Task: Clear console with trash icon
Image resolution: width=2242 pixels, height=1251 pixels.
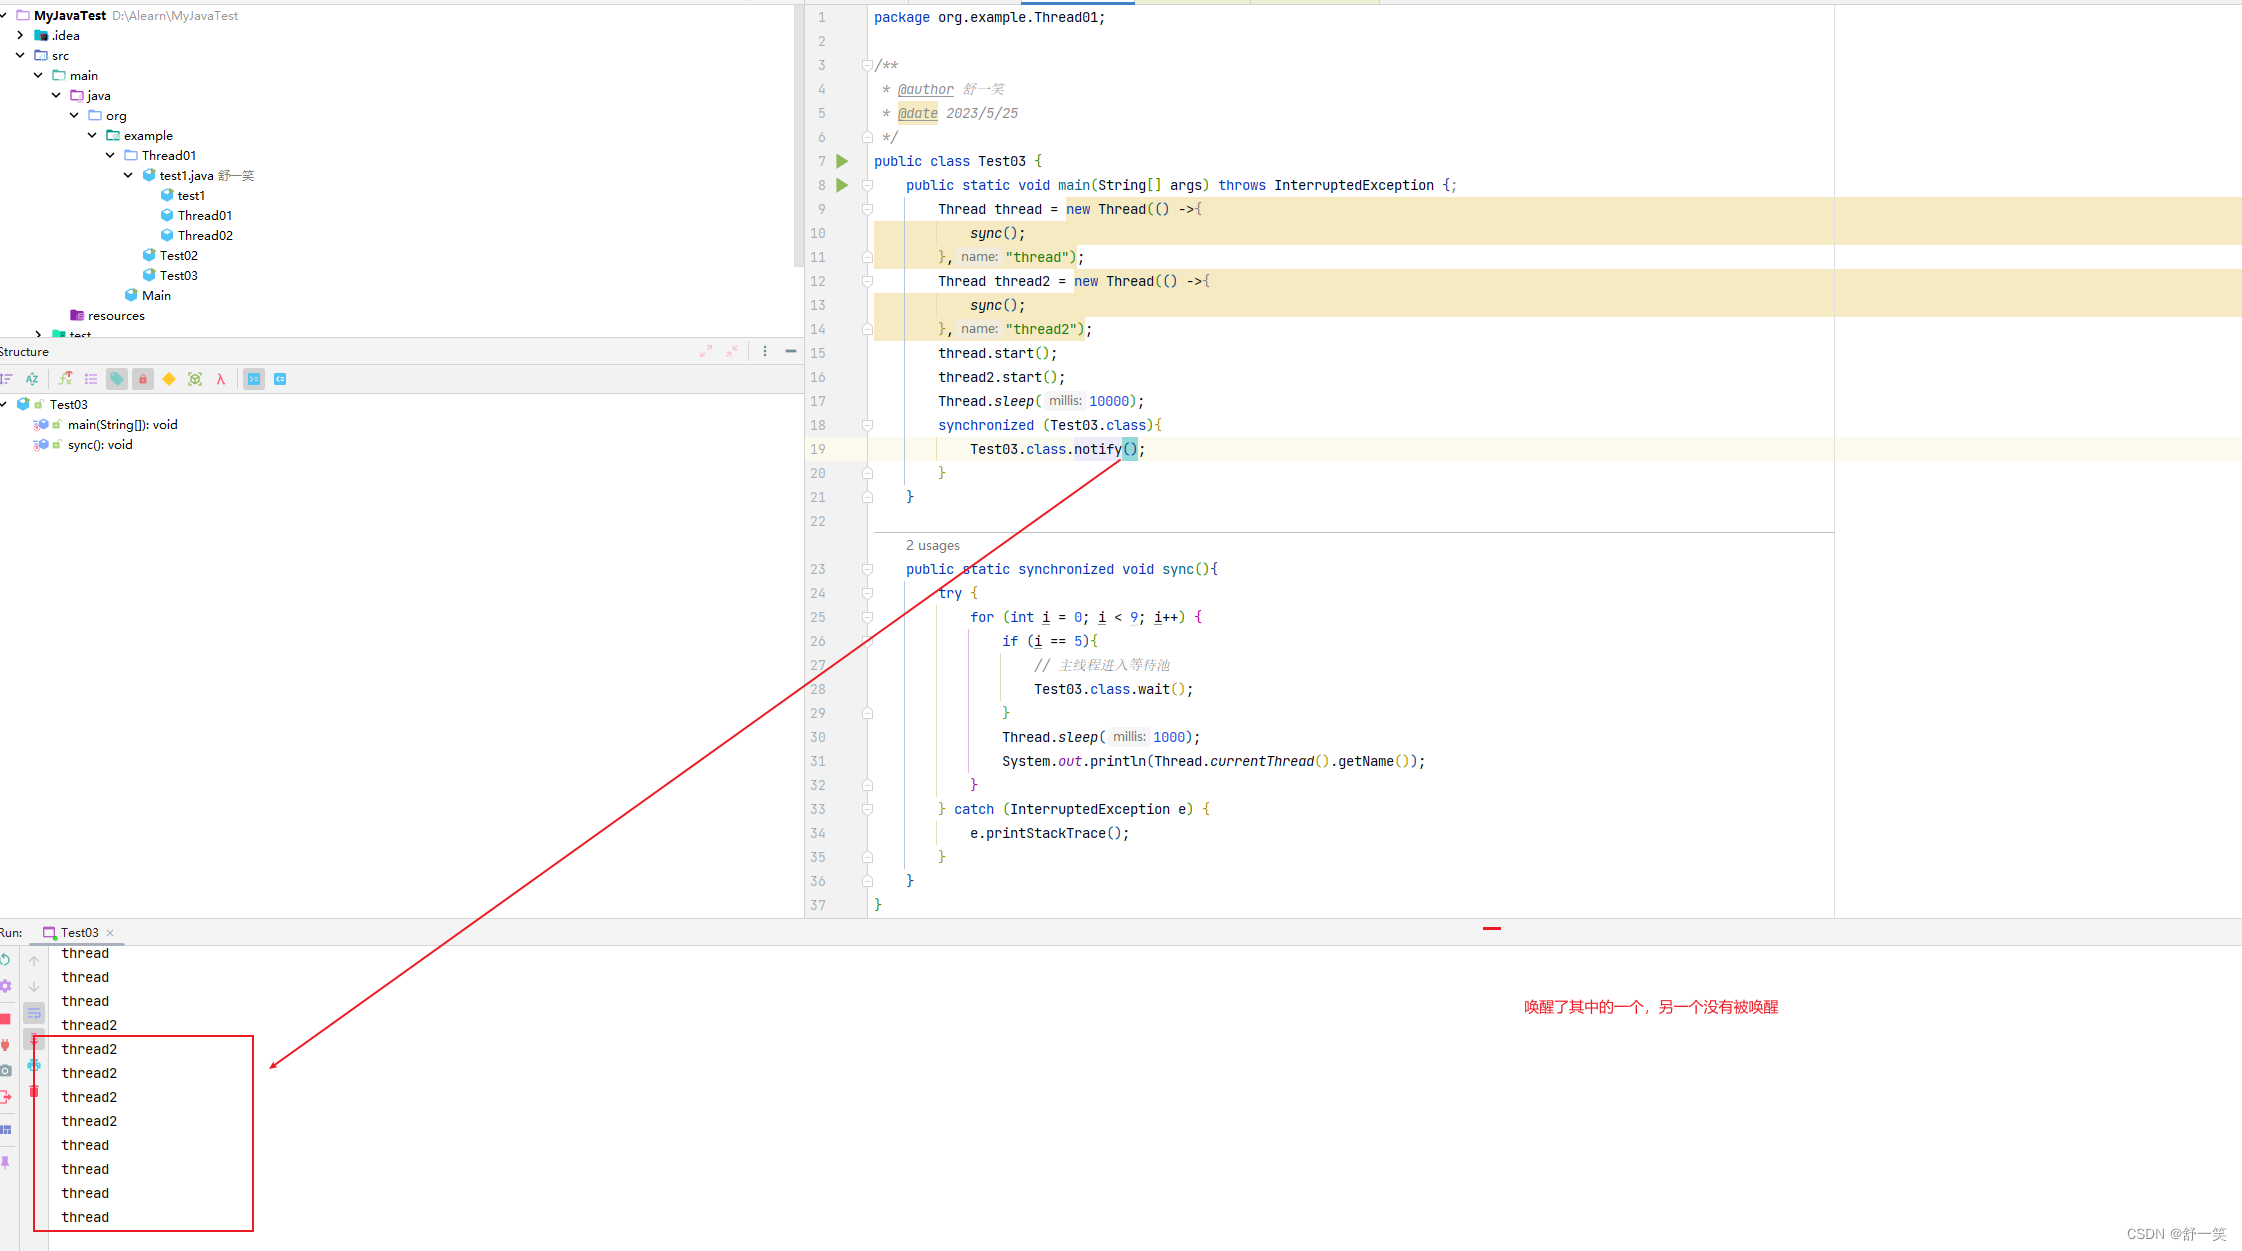Action: 34,1091
